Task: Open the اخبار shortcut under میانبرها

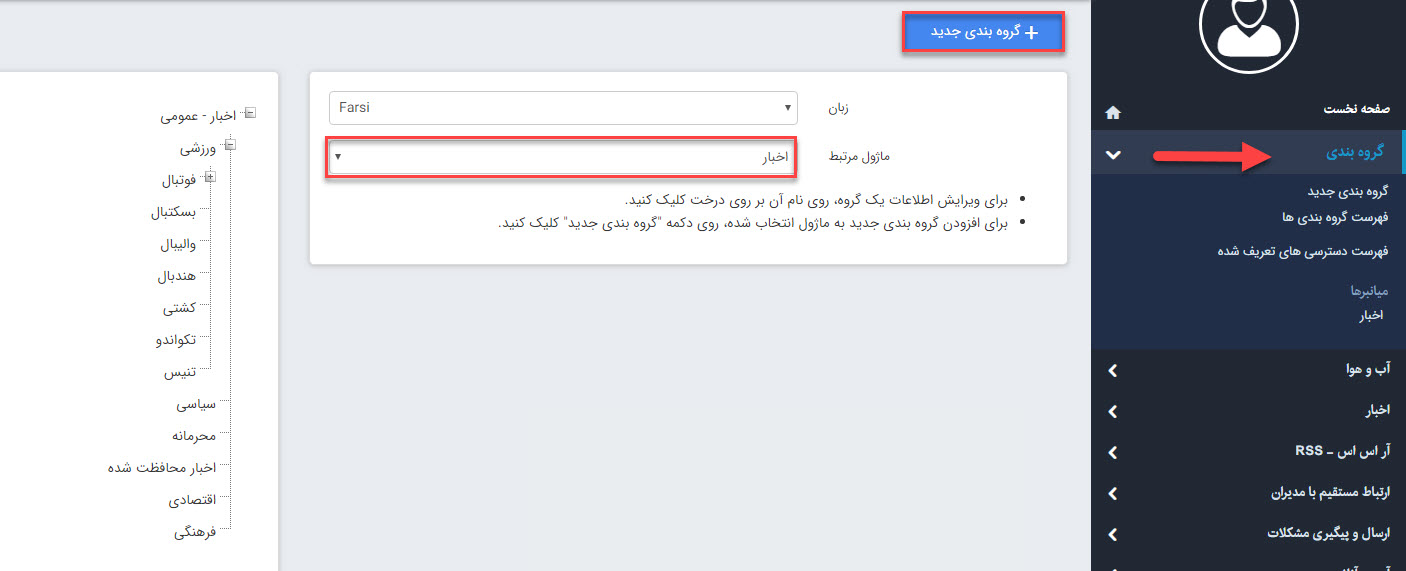Action: coord(1370,315)
